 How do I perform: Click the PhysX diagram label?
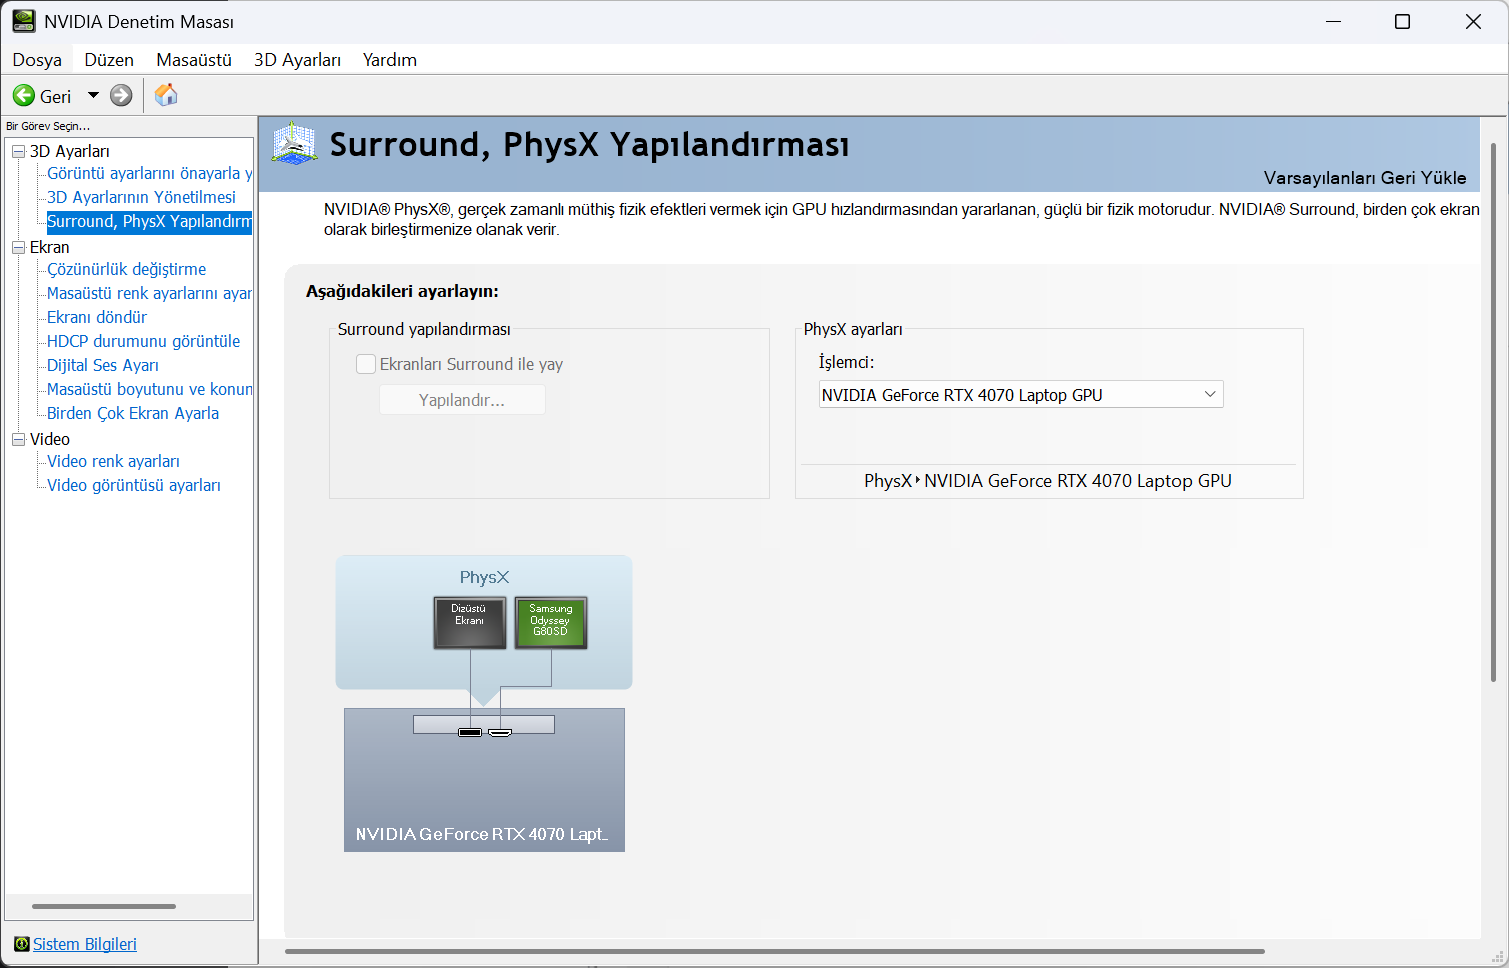click(485, 577)
